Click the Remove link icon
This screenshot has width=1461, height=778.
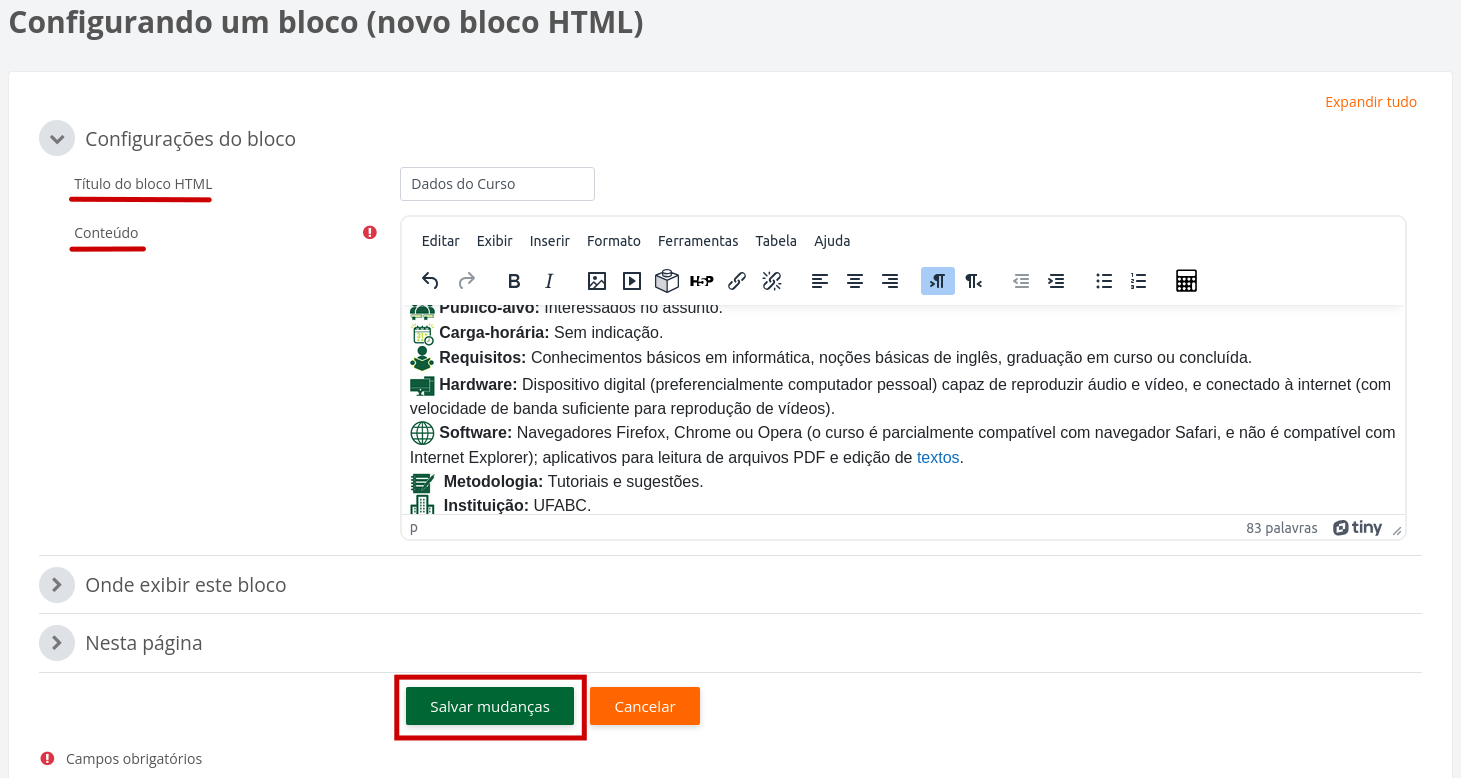tap(771, 281)
